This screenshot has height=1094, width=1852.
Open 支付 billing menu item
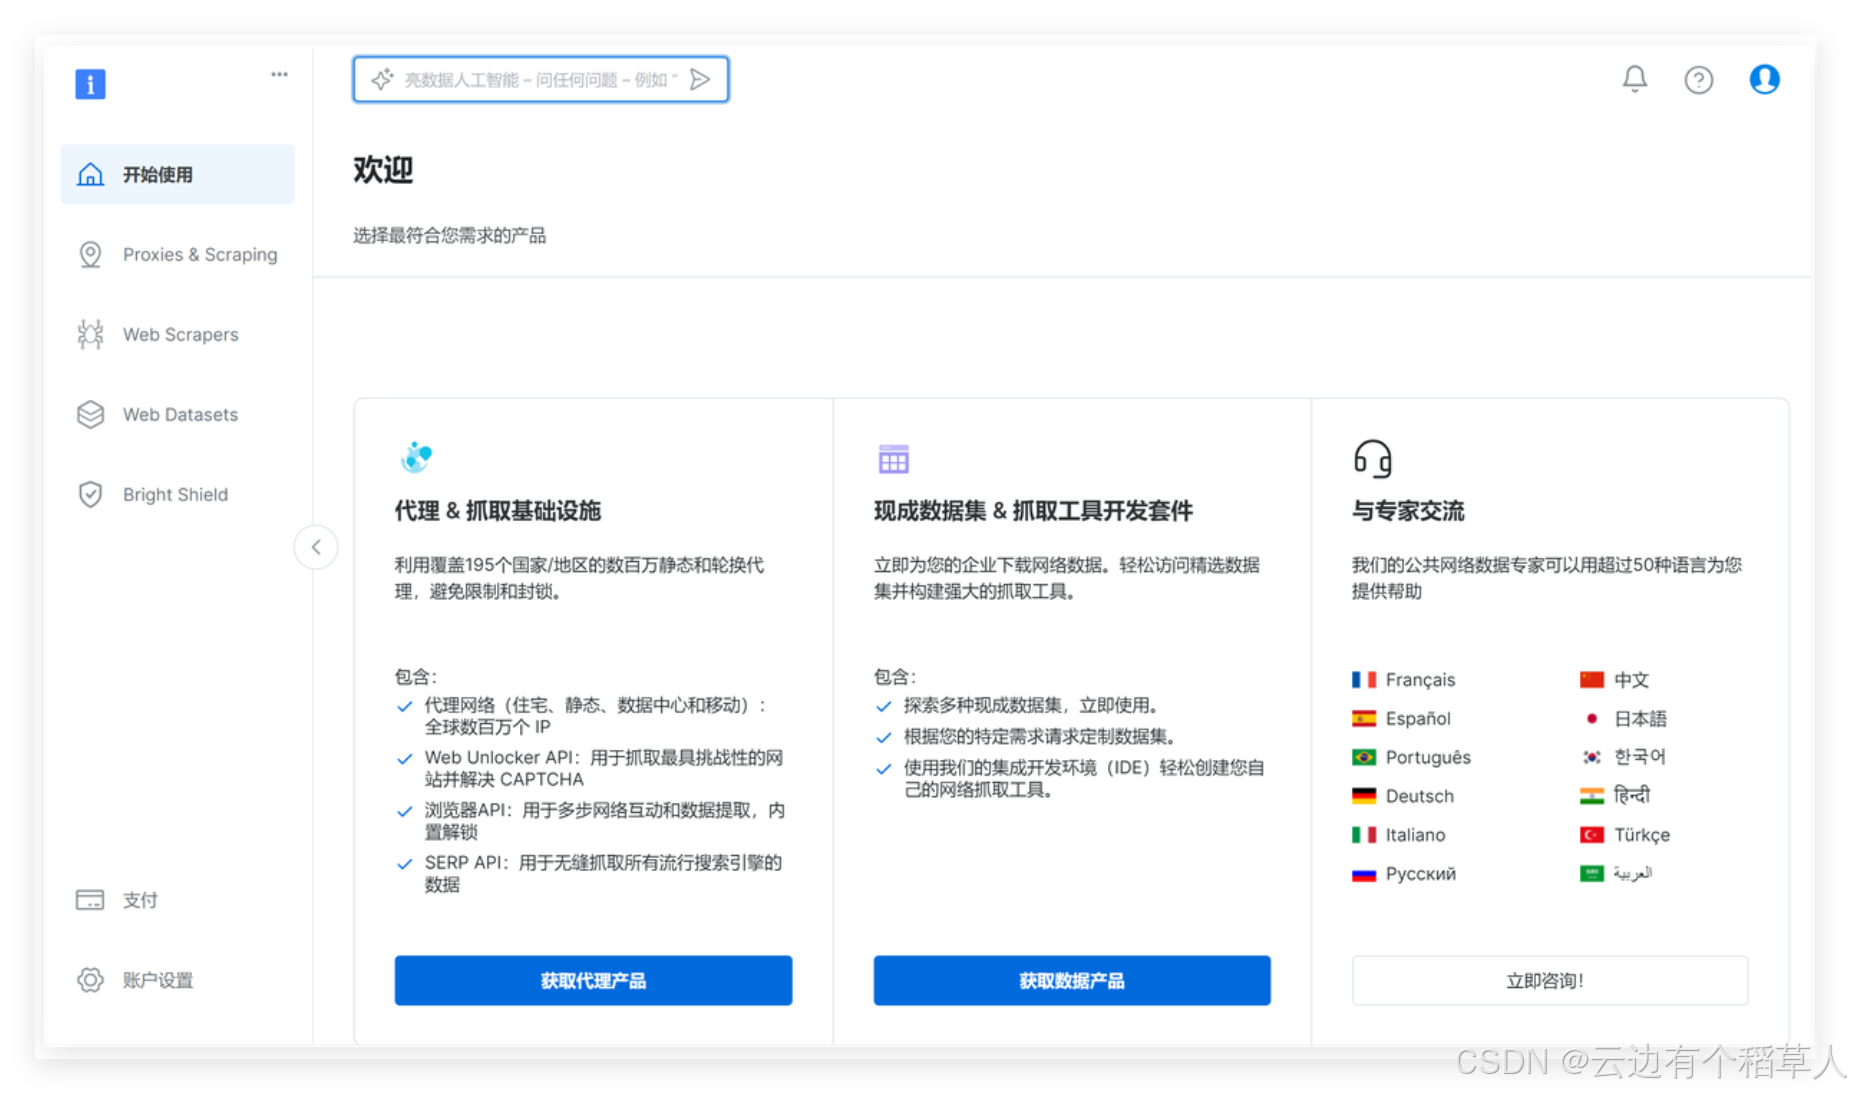click(x=178, y=900)
